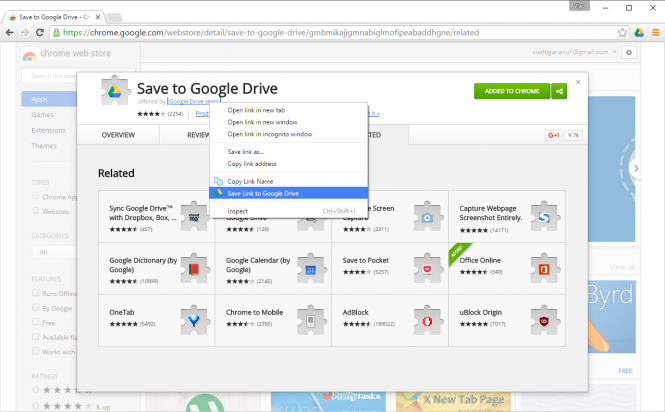Click the OneTab listing title
665x412 pixels.
[122, 312]
